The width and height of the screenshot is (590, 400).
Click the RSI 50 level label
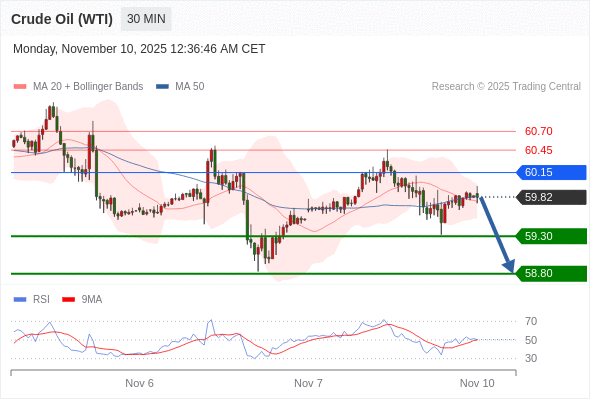click(x=531, y=340)
